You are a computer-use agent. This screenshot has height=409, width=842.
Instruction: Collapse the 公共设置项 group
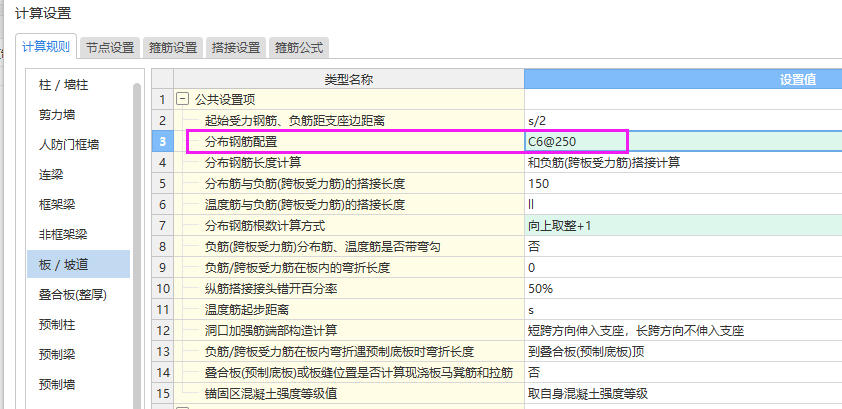184,99
